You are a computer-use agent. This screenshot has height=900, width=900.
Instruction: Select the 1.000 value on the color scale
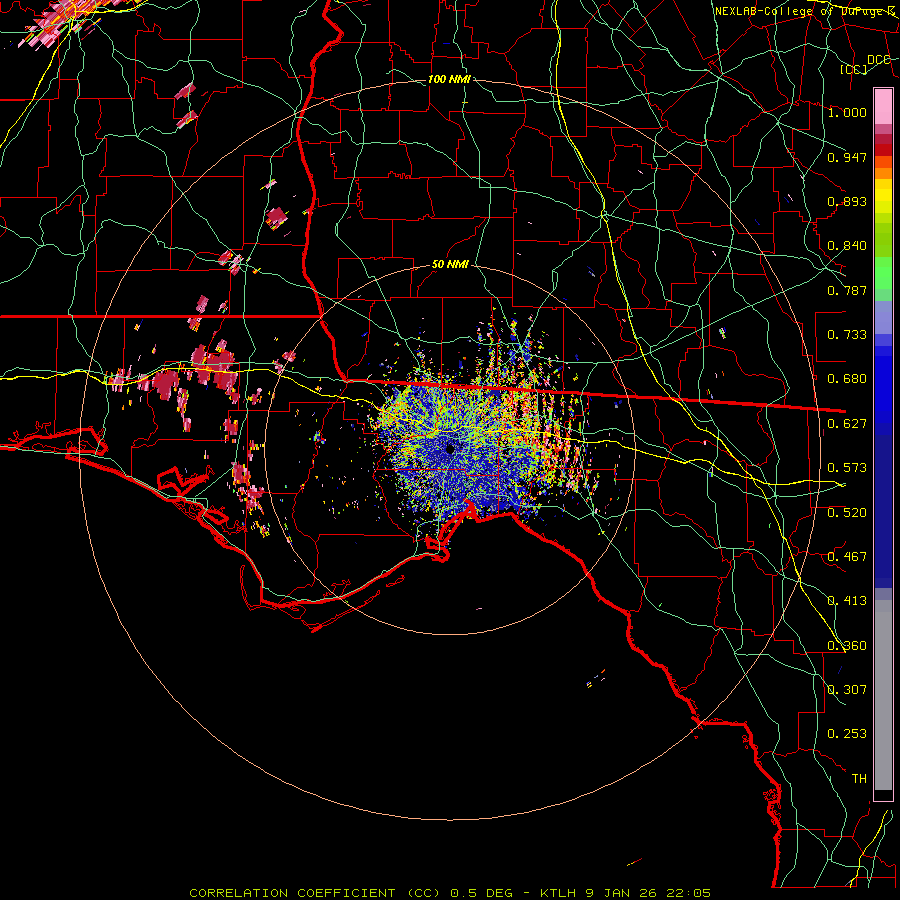point(847,112)
